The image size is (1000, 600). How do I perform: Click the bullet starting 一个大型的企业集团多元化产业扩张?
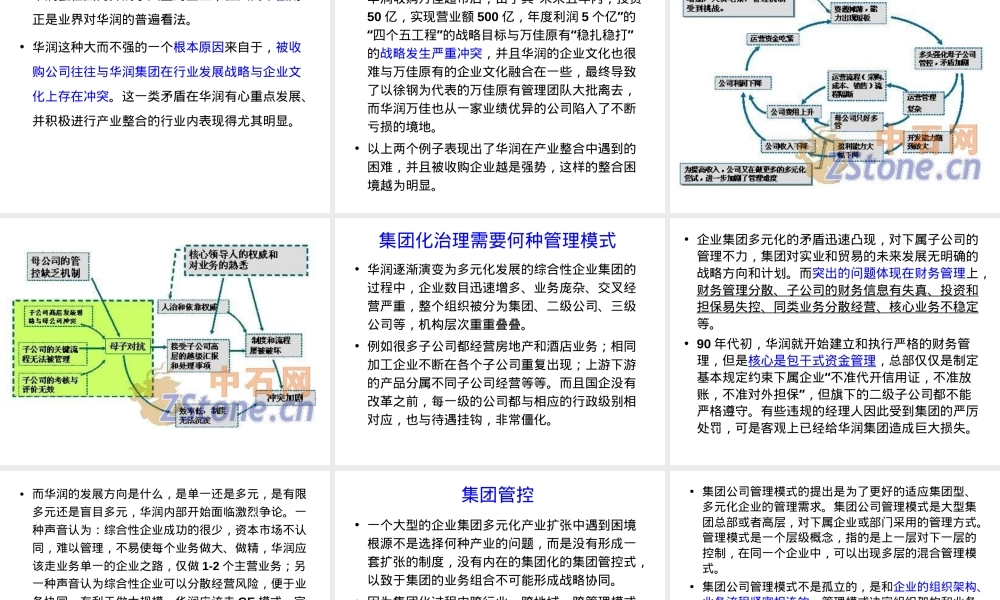click(506, 552)
